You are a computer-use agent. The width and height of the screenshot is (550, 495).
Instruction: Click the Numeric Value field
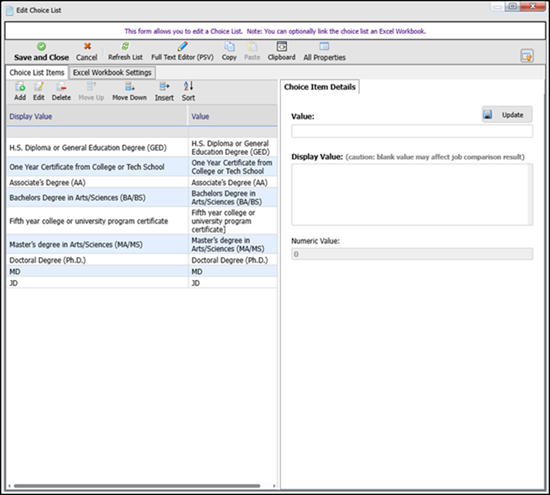[x=412, y=254]
